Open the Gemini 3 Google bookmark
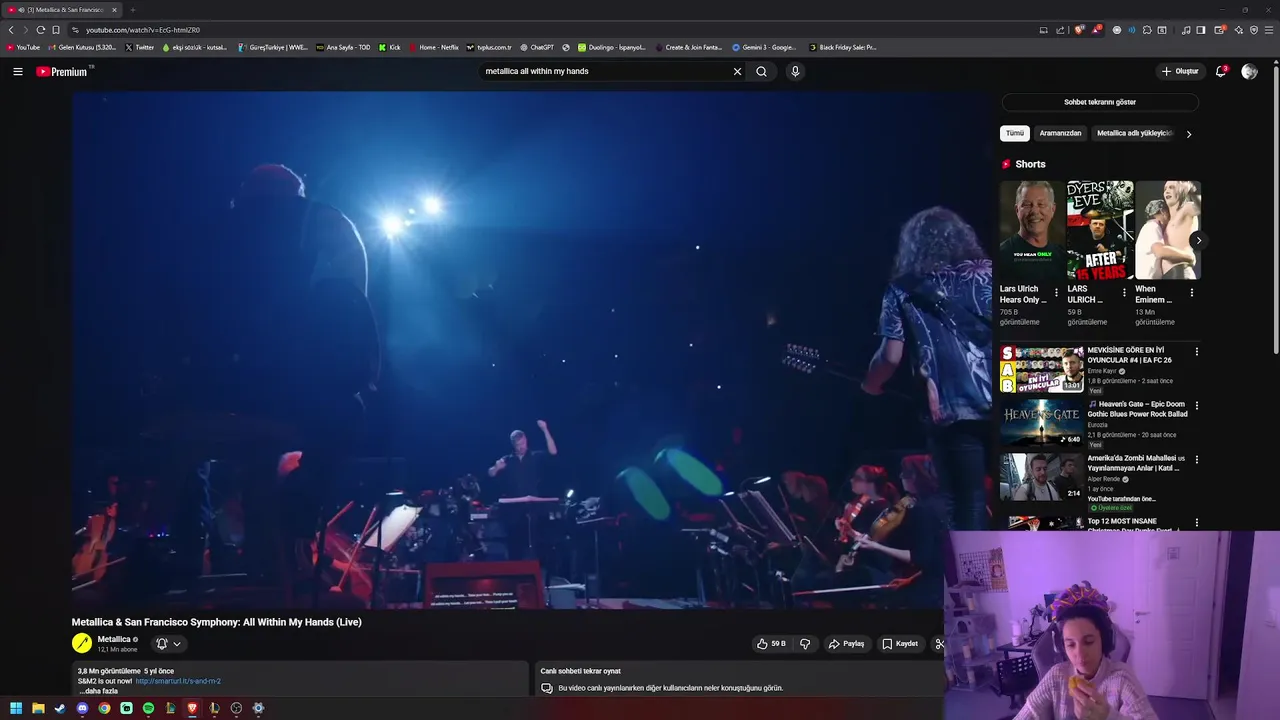This screenshot has height=720, width=1280. (x=764, y=47)
